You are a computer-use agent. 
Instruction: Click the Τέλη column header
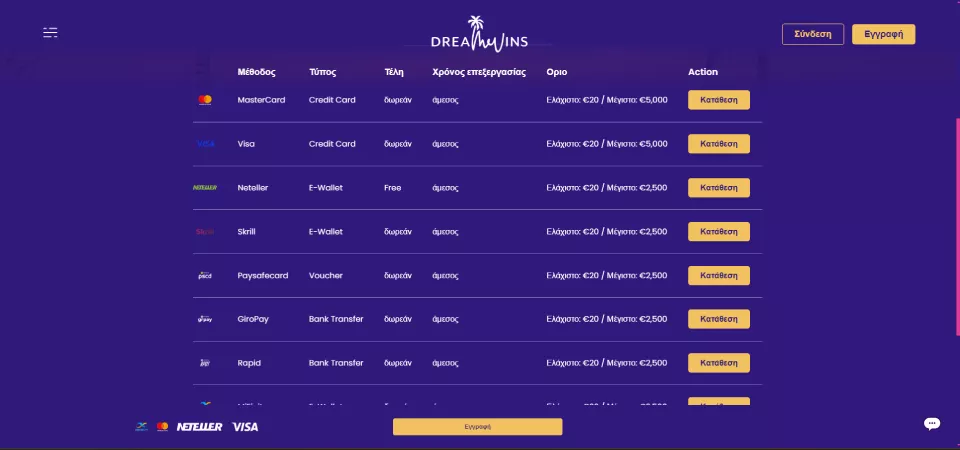tap(394, 72)
